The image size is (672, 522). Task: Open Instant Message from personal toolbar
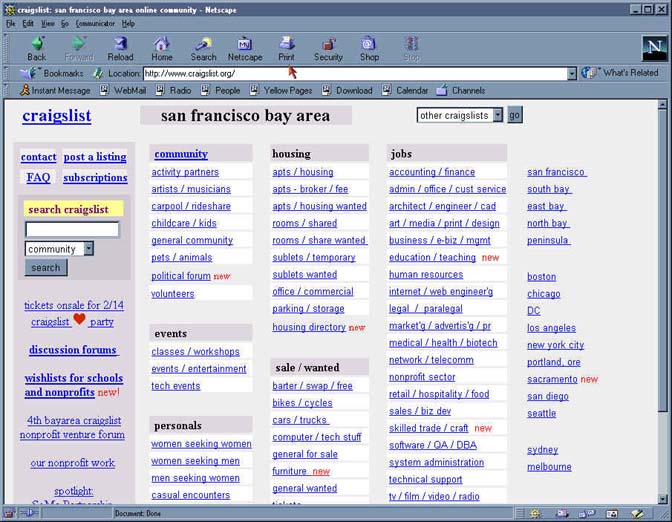[x=55, y=90]
